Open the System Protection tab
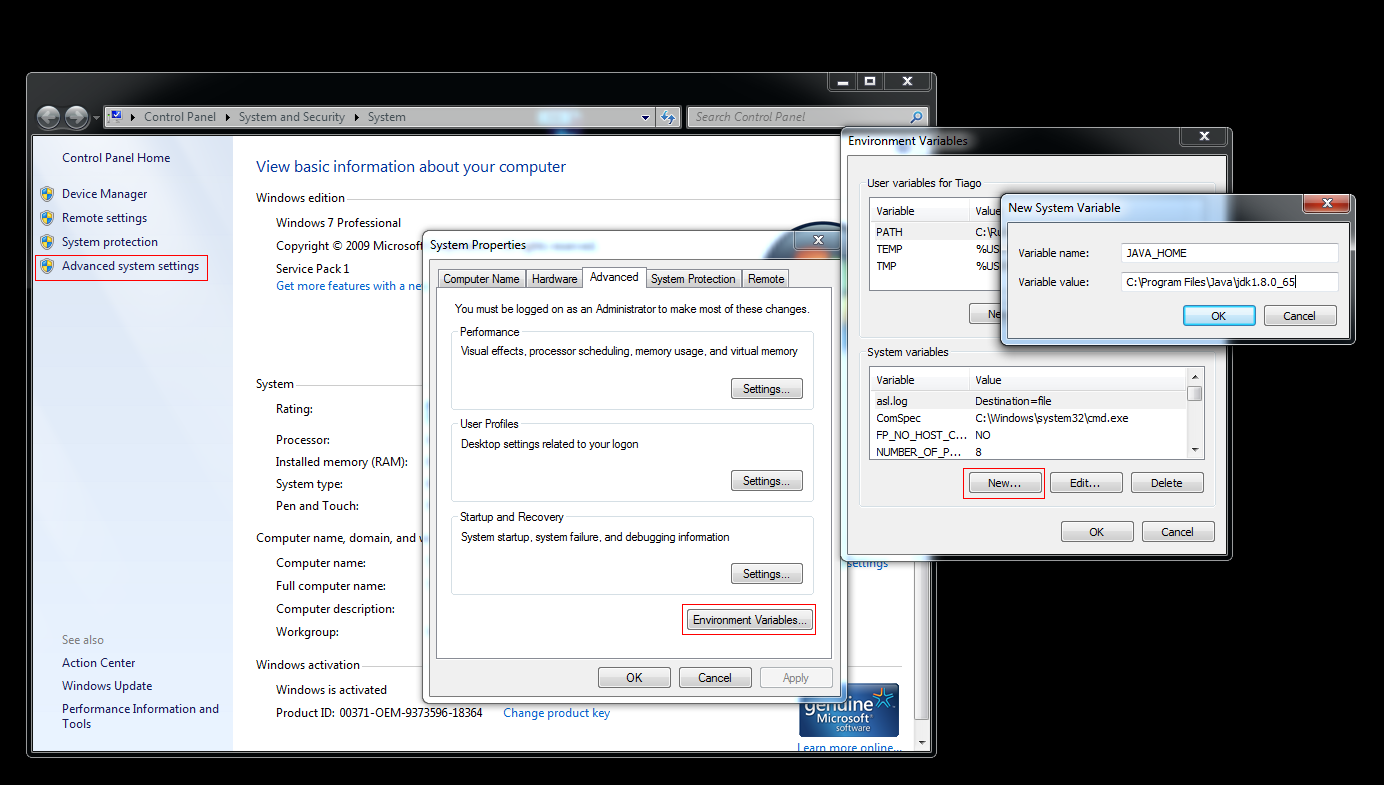This screenshot has height=785, width=1384. click(693, 279)
